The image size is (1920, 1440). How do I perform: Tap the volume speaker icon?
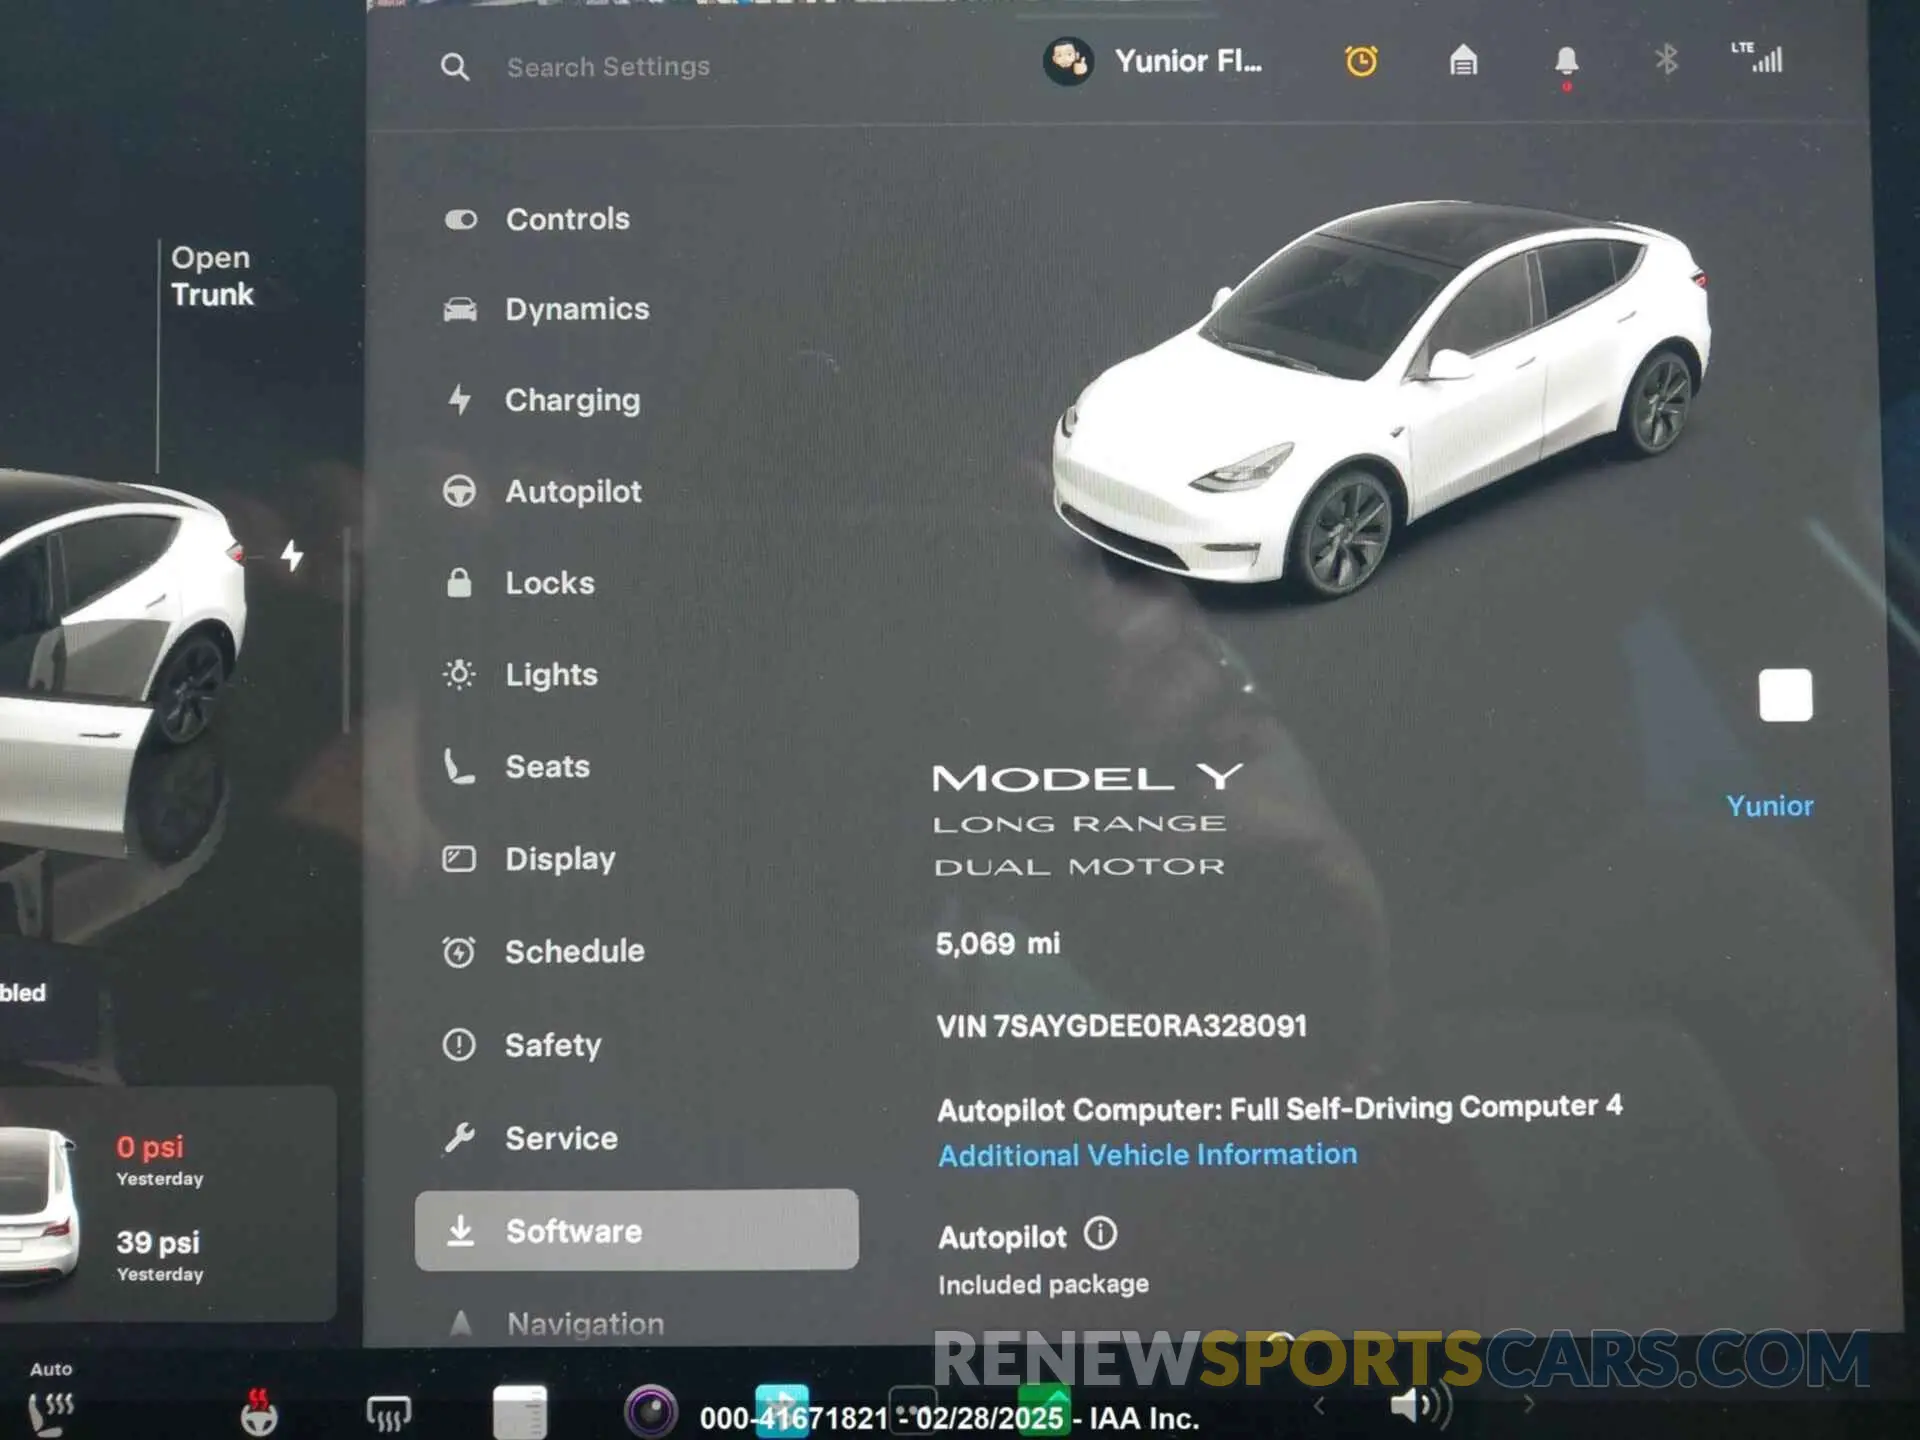pos(1419,1405)
